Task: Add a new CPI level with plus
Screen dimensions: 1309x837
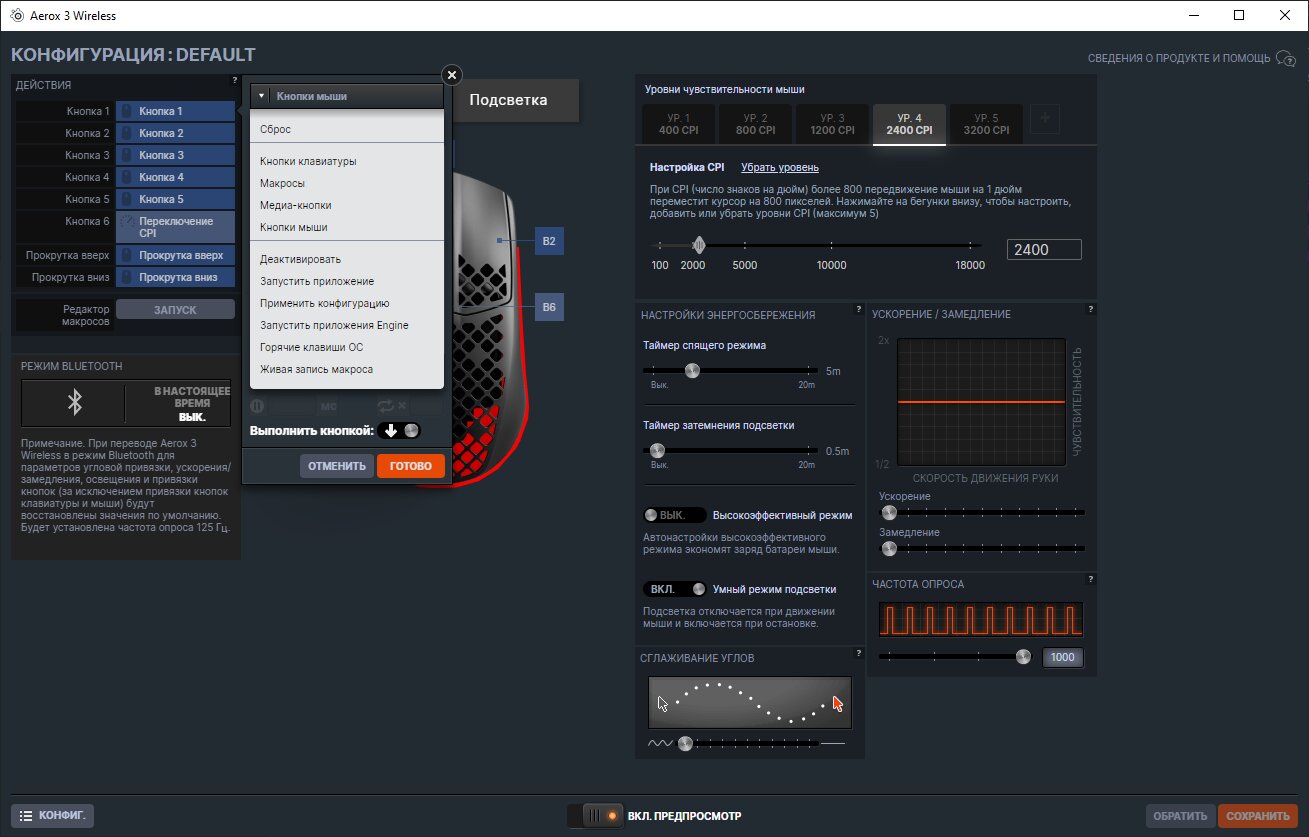Action: click(x=1045, y=119)
